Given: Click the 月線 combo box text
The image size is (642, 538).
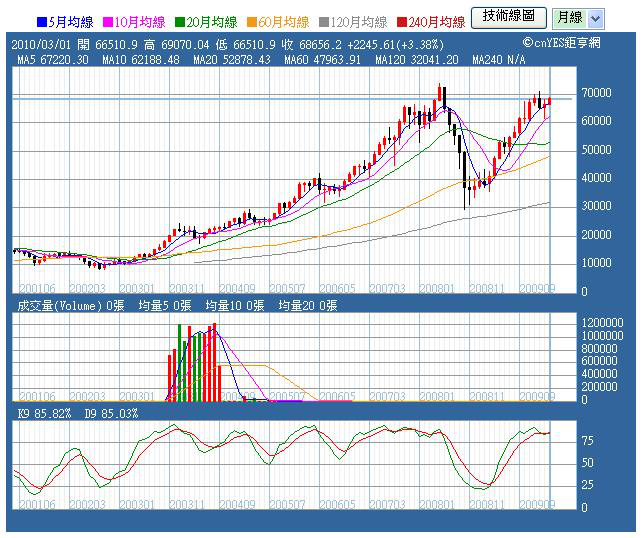Looking at the screenshot, I should pyautogui.click(x=569, y=18).
